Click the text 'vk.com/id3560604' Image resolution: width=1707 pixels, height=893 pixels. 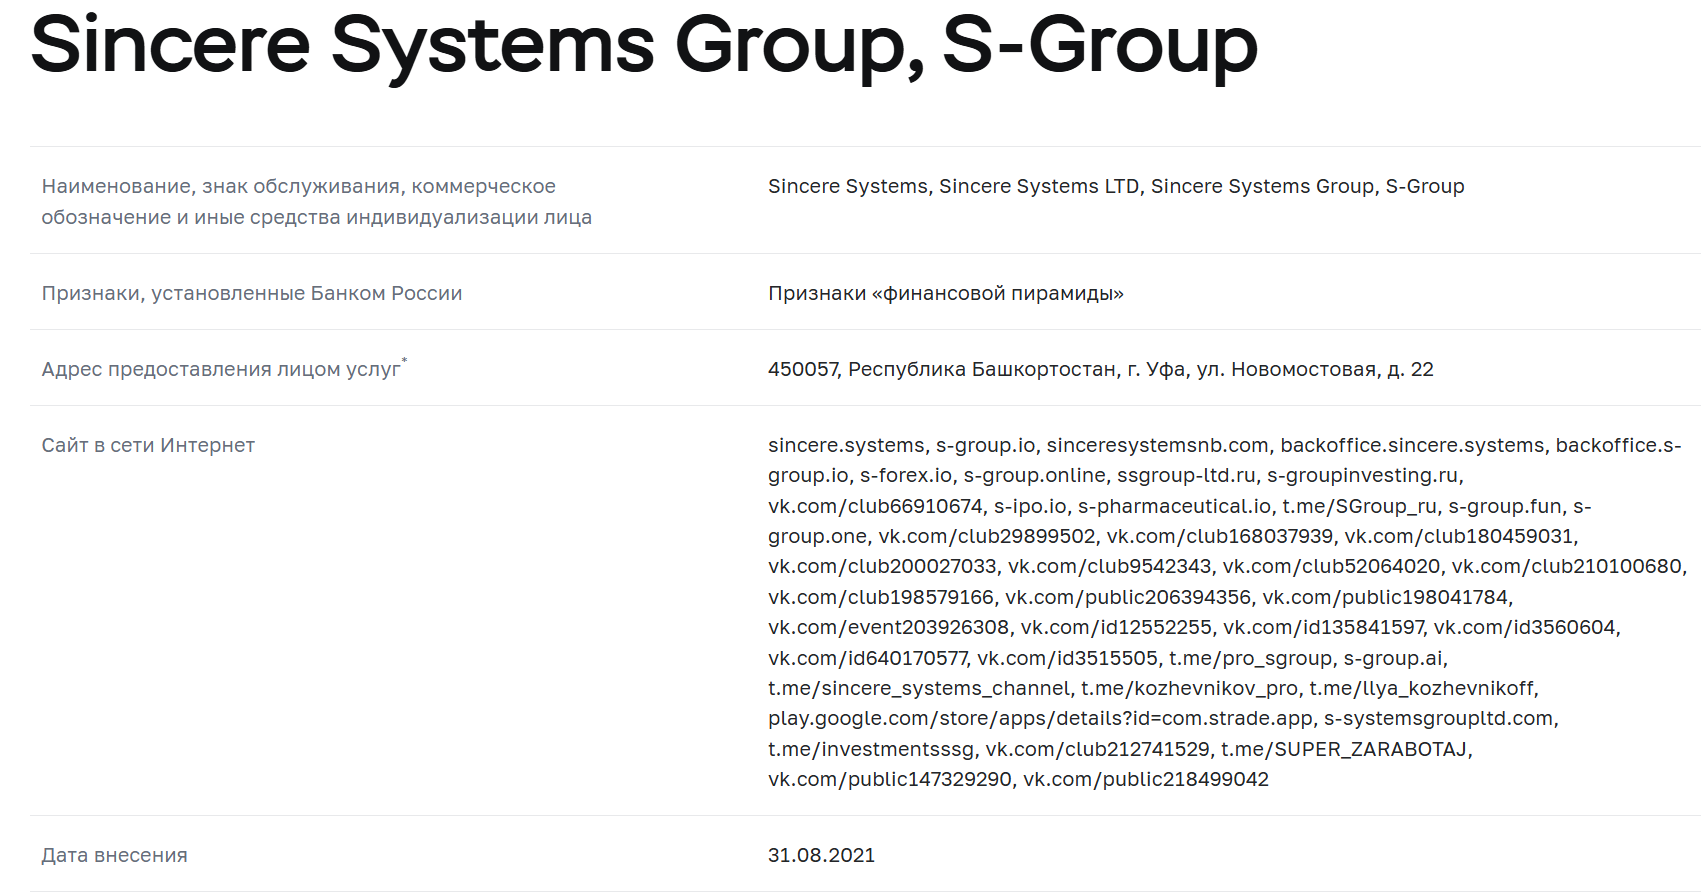pos(1524,627)
